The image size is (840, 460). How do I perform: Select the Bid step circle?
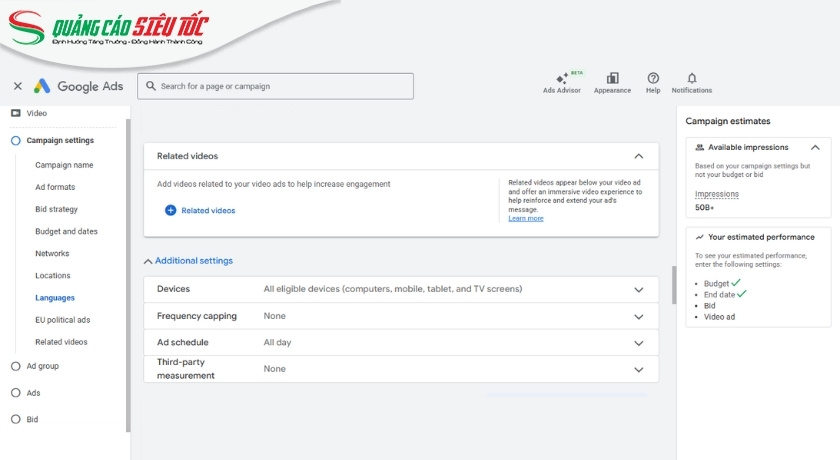coord(15,419)
